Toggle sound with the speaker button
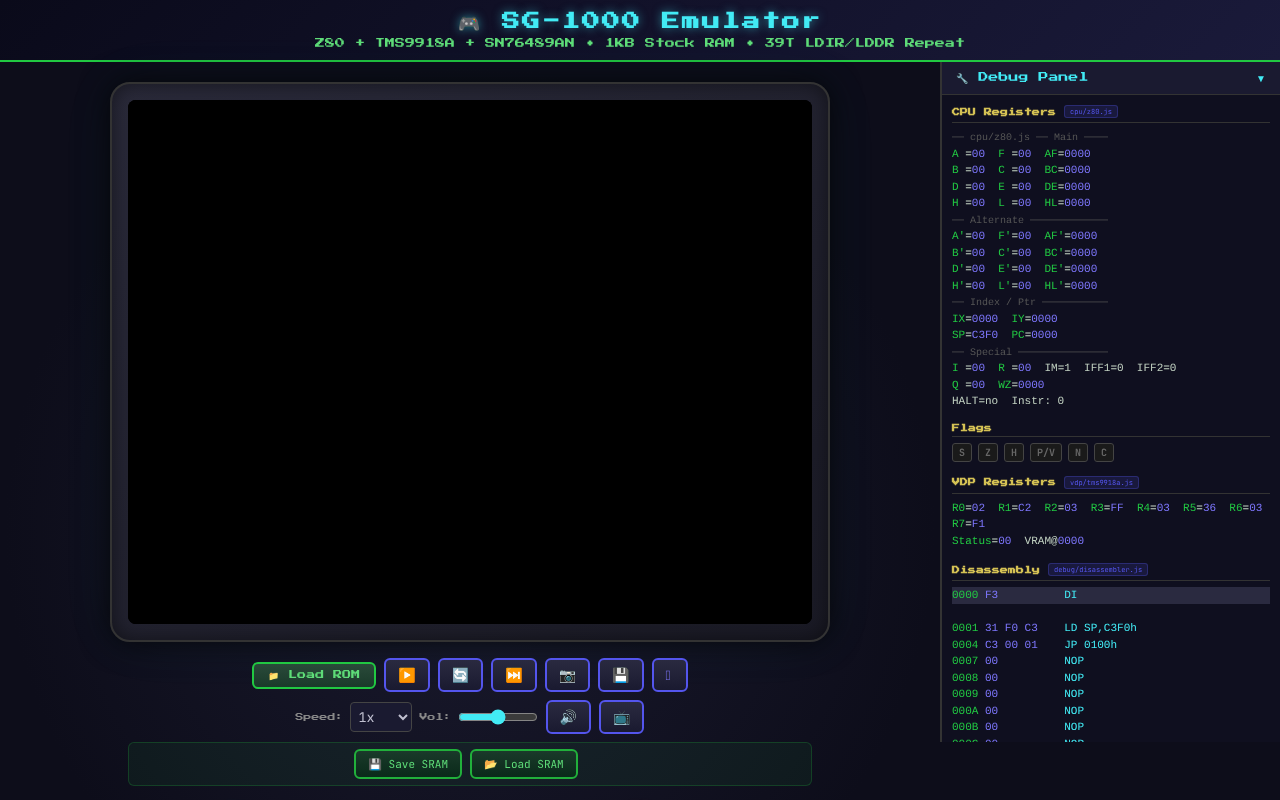 [568, 717]
